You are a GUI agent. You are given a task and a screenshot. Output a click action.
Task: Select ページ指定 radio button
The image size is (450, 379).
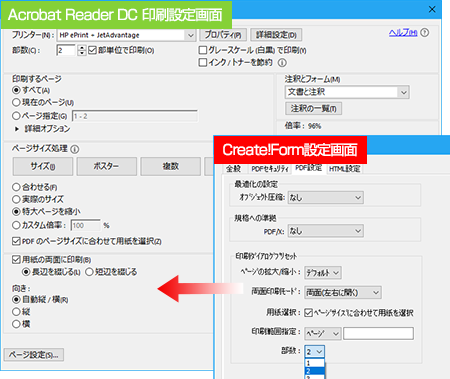point(16,116)
